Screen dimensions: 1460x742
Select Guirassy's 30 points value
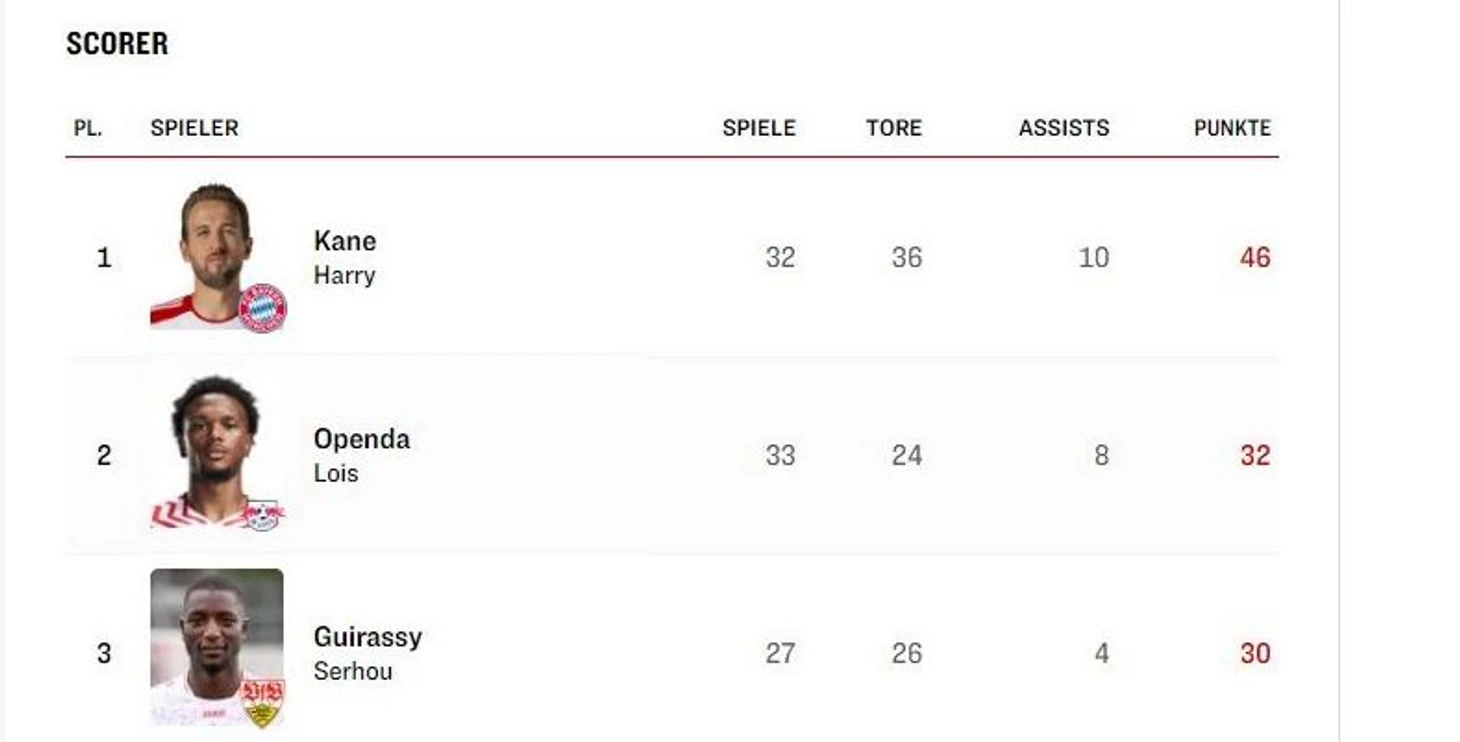point(1254,654)
